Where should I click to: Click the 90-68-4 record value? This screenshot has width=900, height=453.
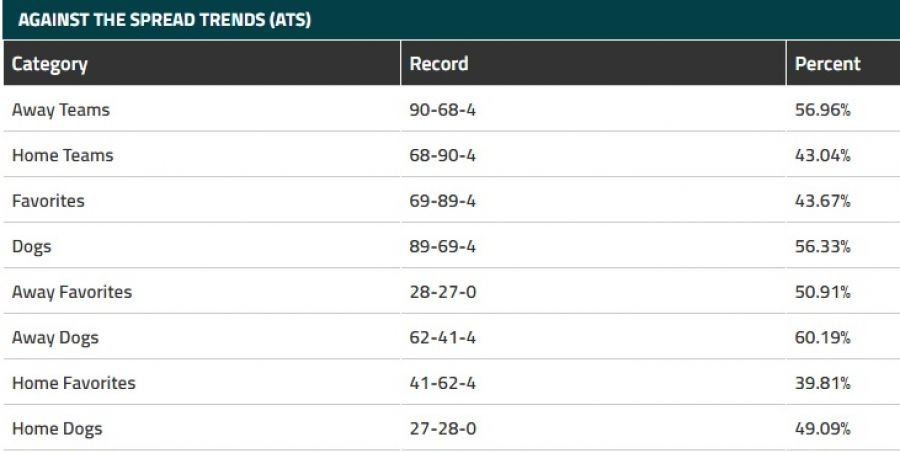coord(443,110)
